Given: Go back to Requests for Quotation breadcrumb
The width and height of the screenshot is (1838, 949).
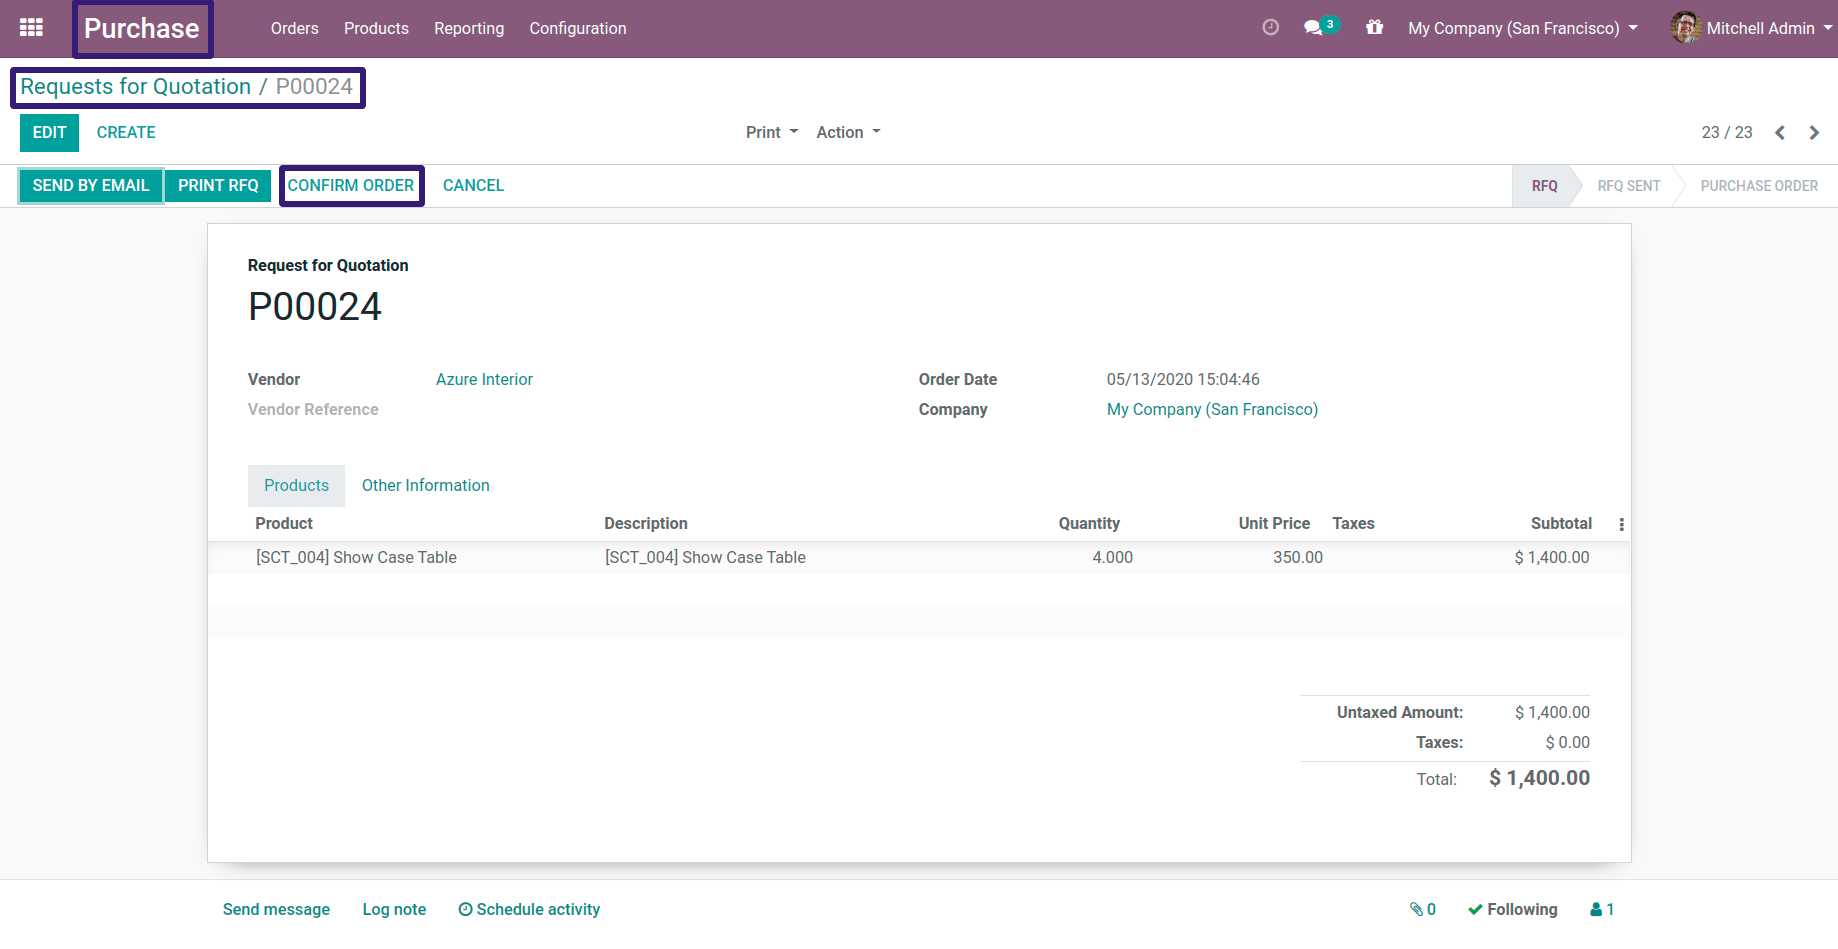Looking at the screenshot, I should pyautogui.click(x=136, y=87).
